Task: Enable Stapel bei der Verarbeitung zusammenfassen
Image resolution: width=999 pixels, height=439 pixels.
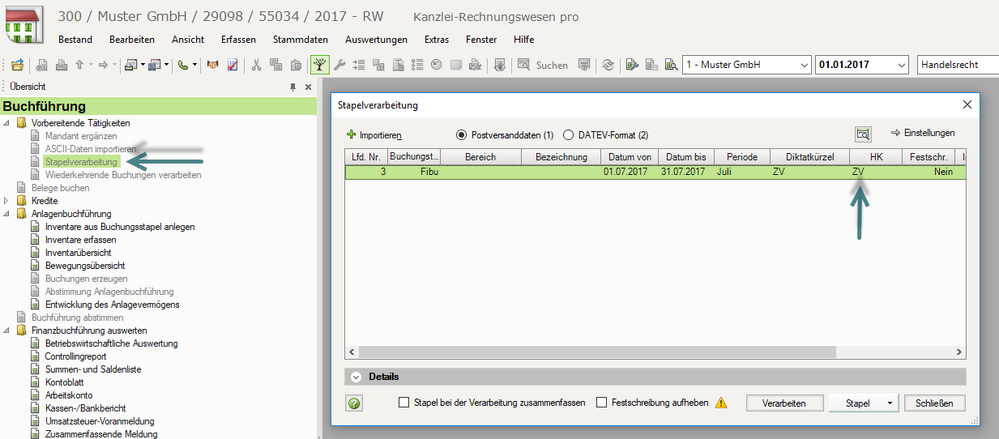Action: point(404,403)
